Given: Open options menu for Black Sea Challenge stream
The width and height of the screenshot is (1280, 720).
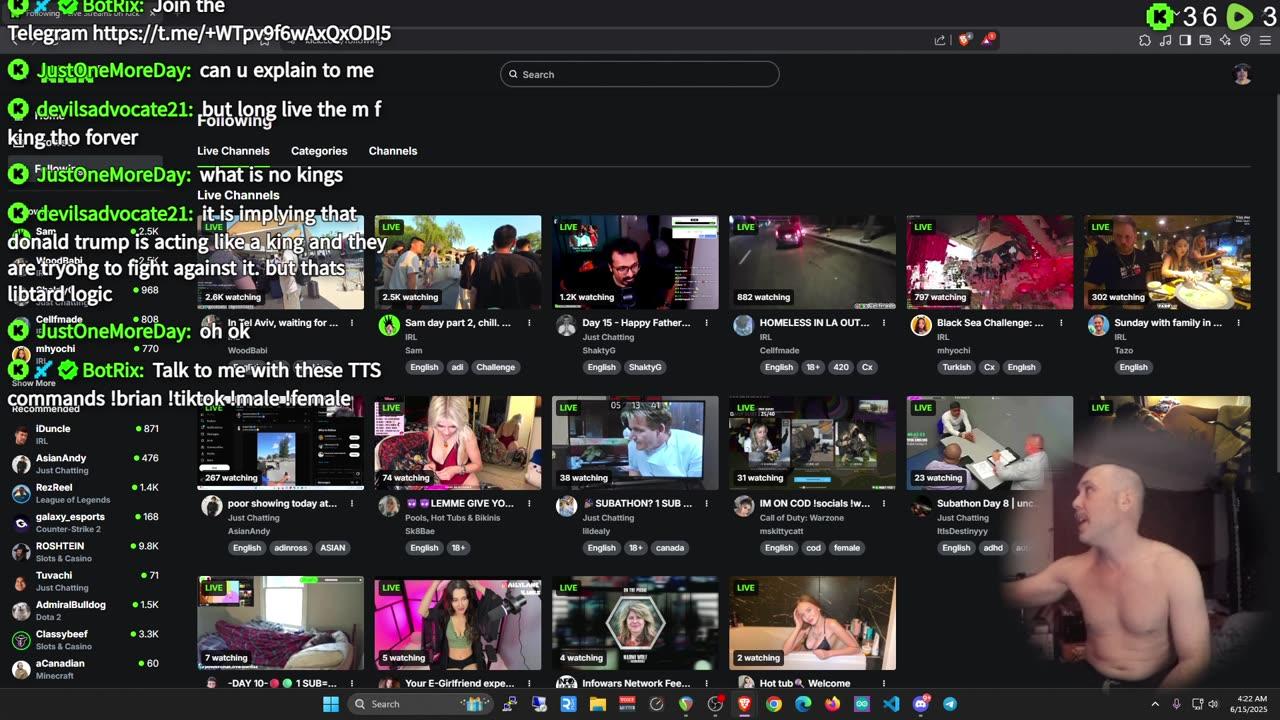Looking at the screenshot, I should tap(1061, 323).
